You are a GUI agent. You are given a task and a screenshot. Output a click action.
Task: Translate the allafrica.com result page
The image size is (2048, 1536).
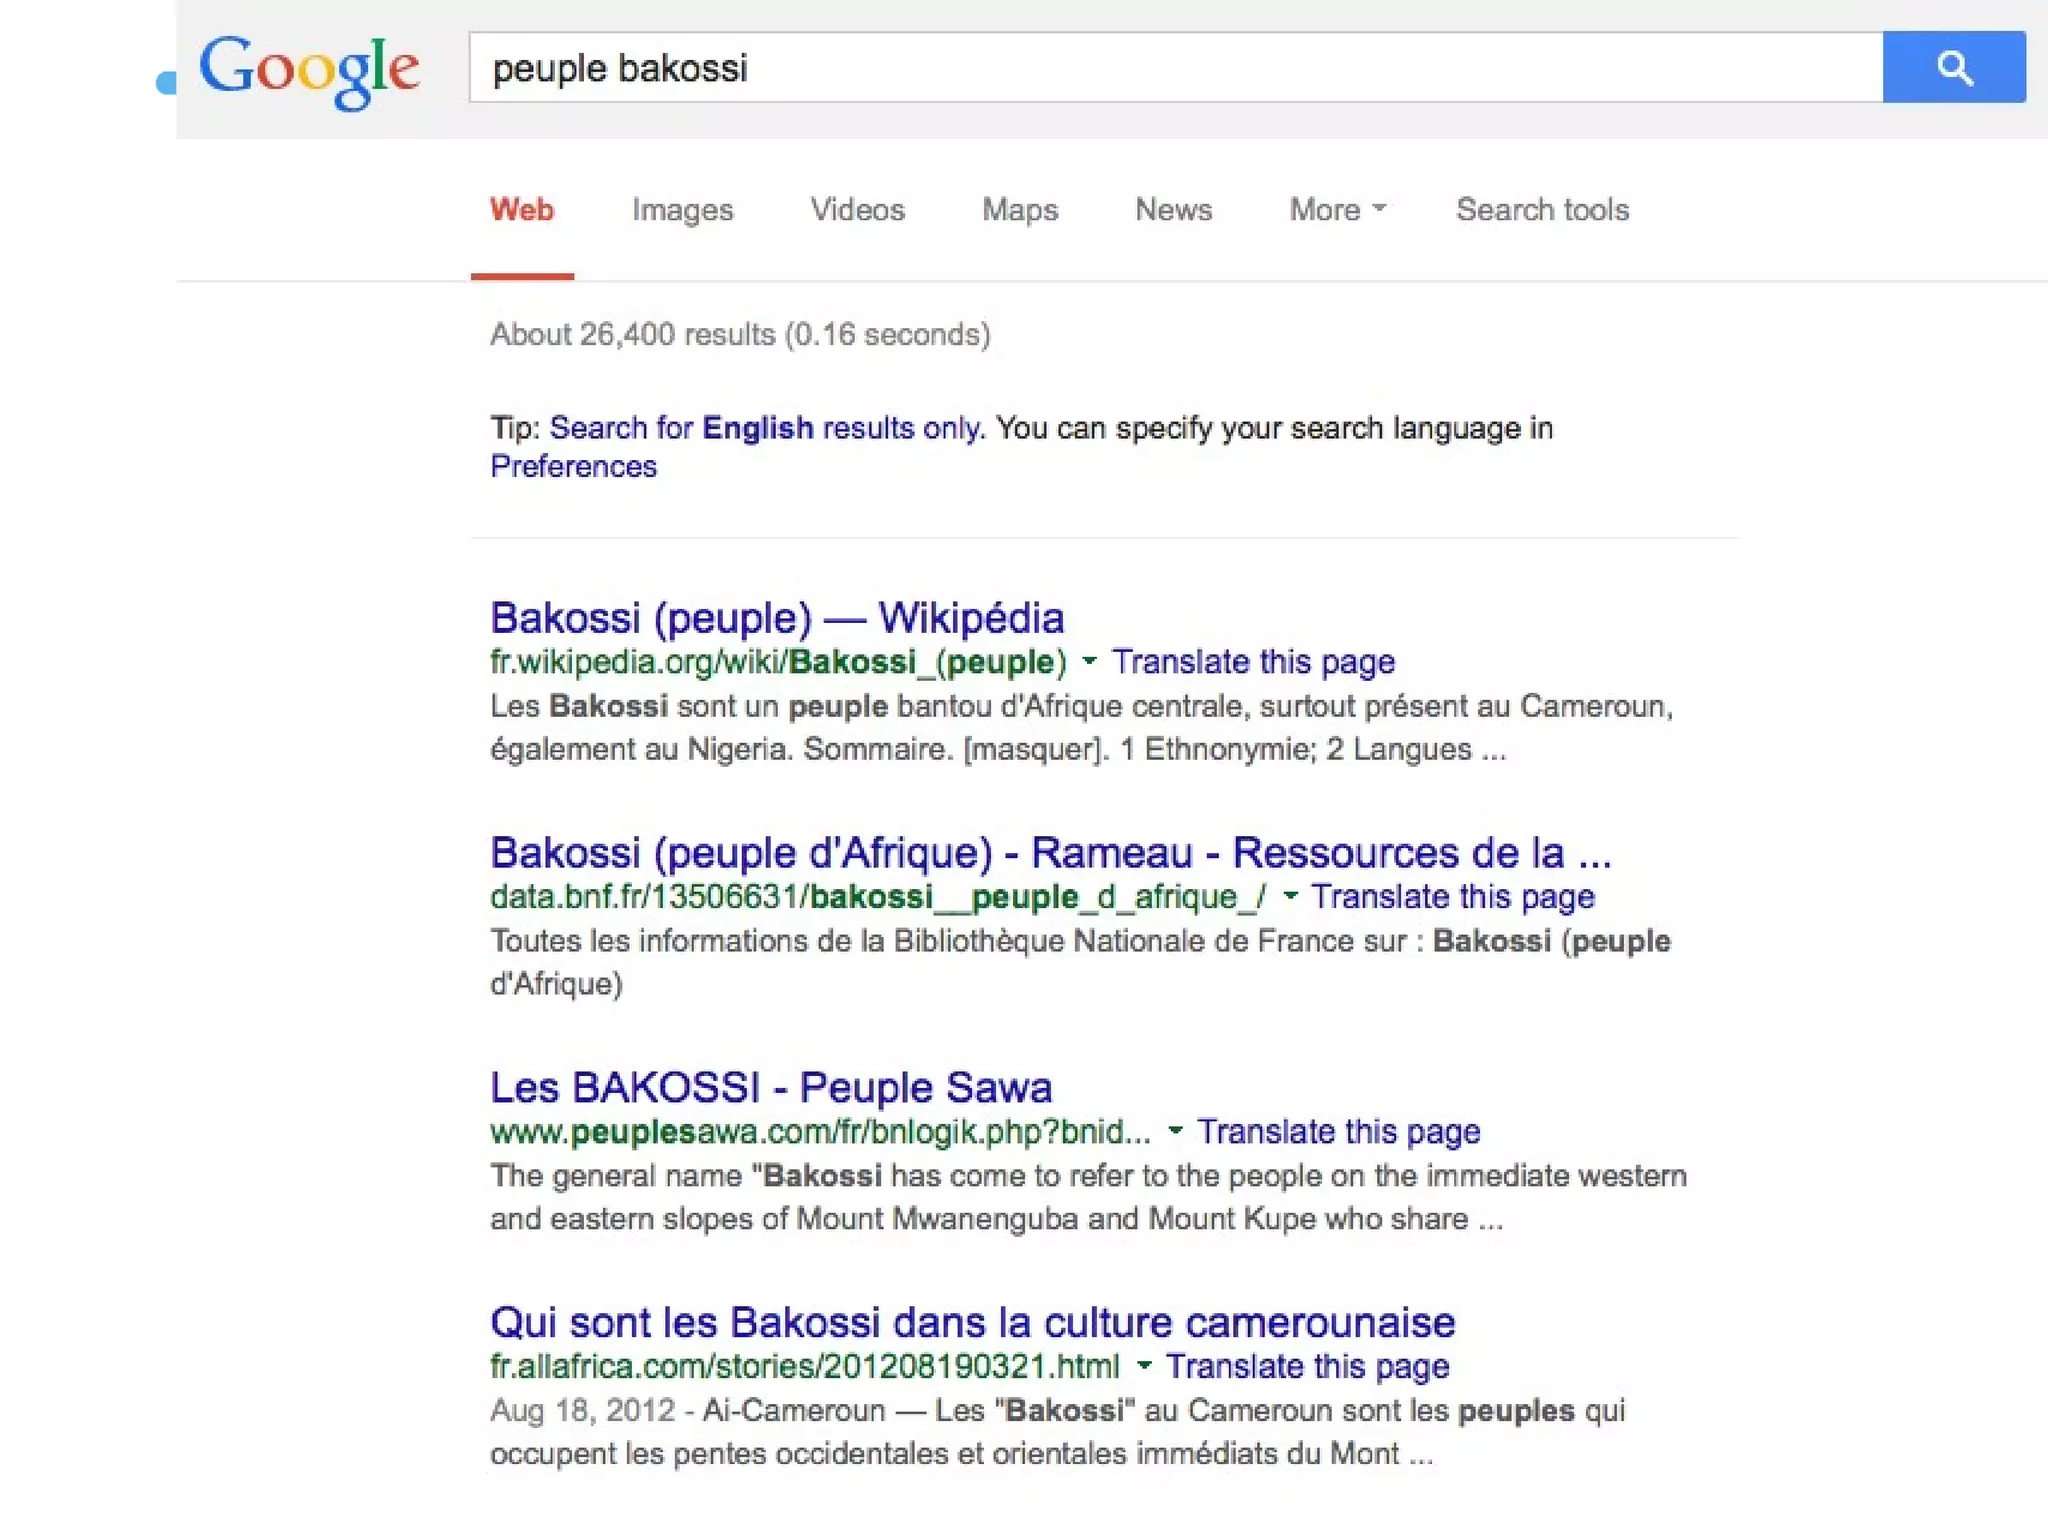pyautogui.click(x=1307, y=1366)
